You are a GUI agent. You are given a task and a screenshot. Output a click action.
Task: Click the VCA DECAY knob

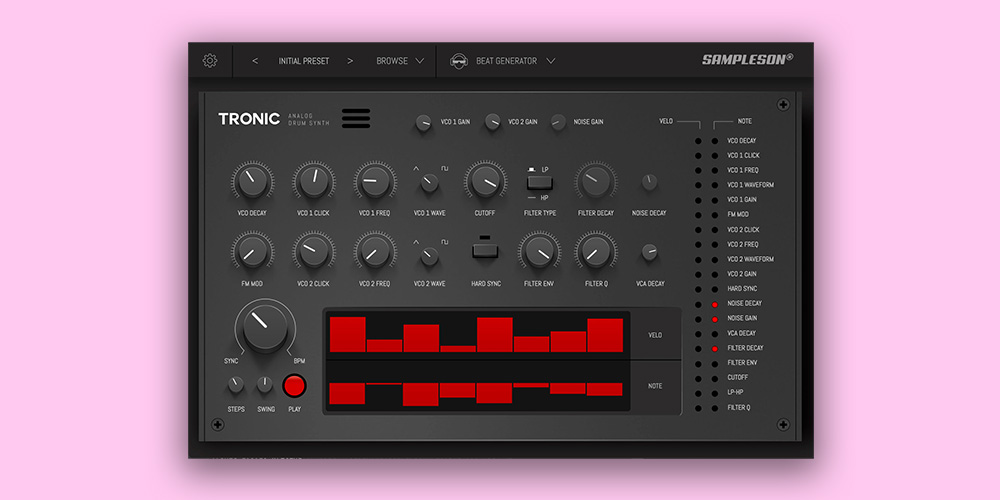point(649,253)
